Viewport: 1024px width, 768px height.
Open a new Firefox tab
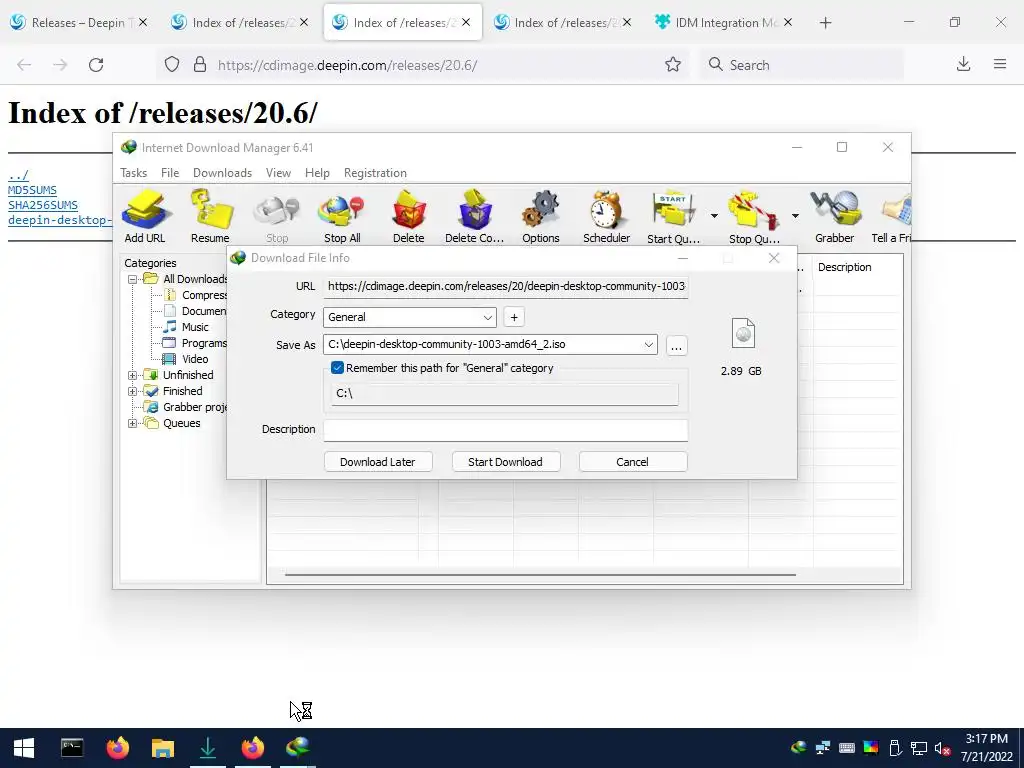[x=825, y=23]
